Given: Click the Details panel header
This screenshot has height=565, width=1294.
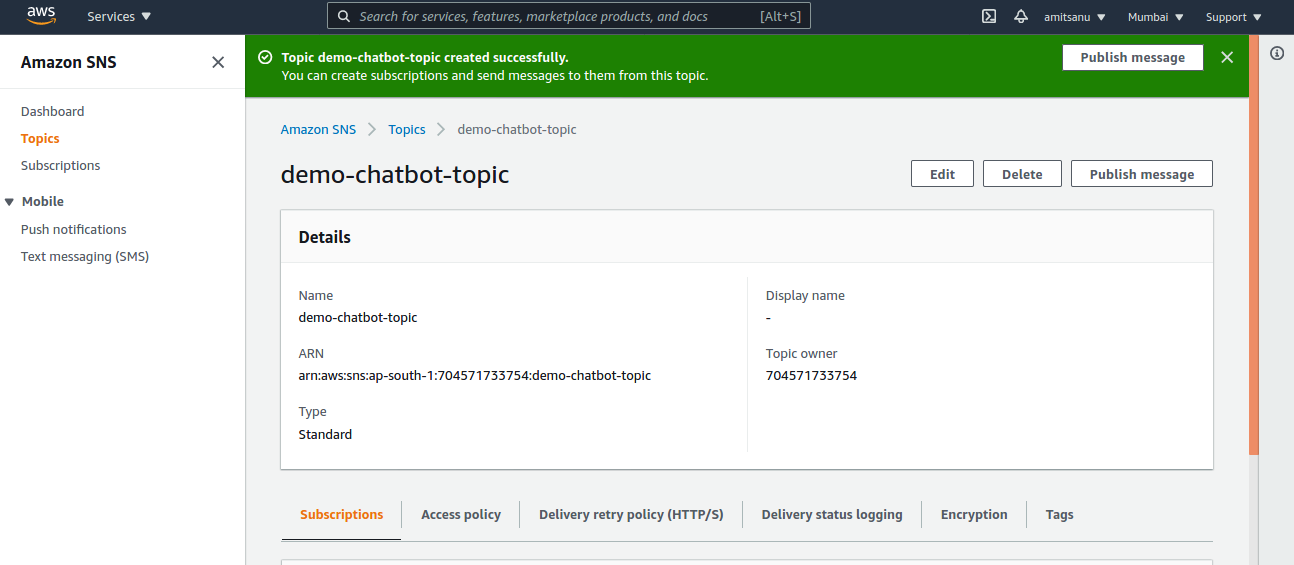Looking at the screenshot, I should click(747, 237).
